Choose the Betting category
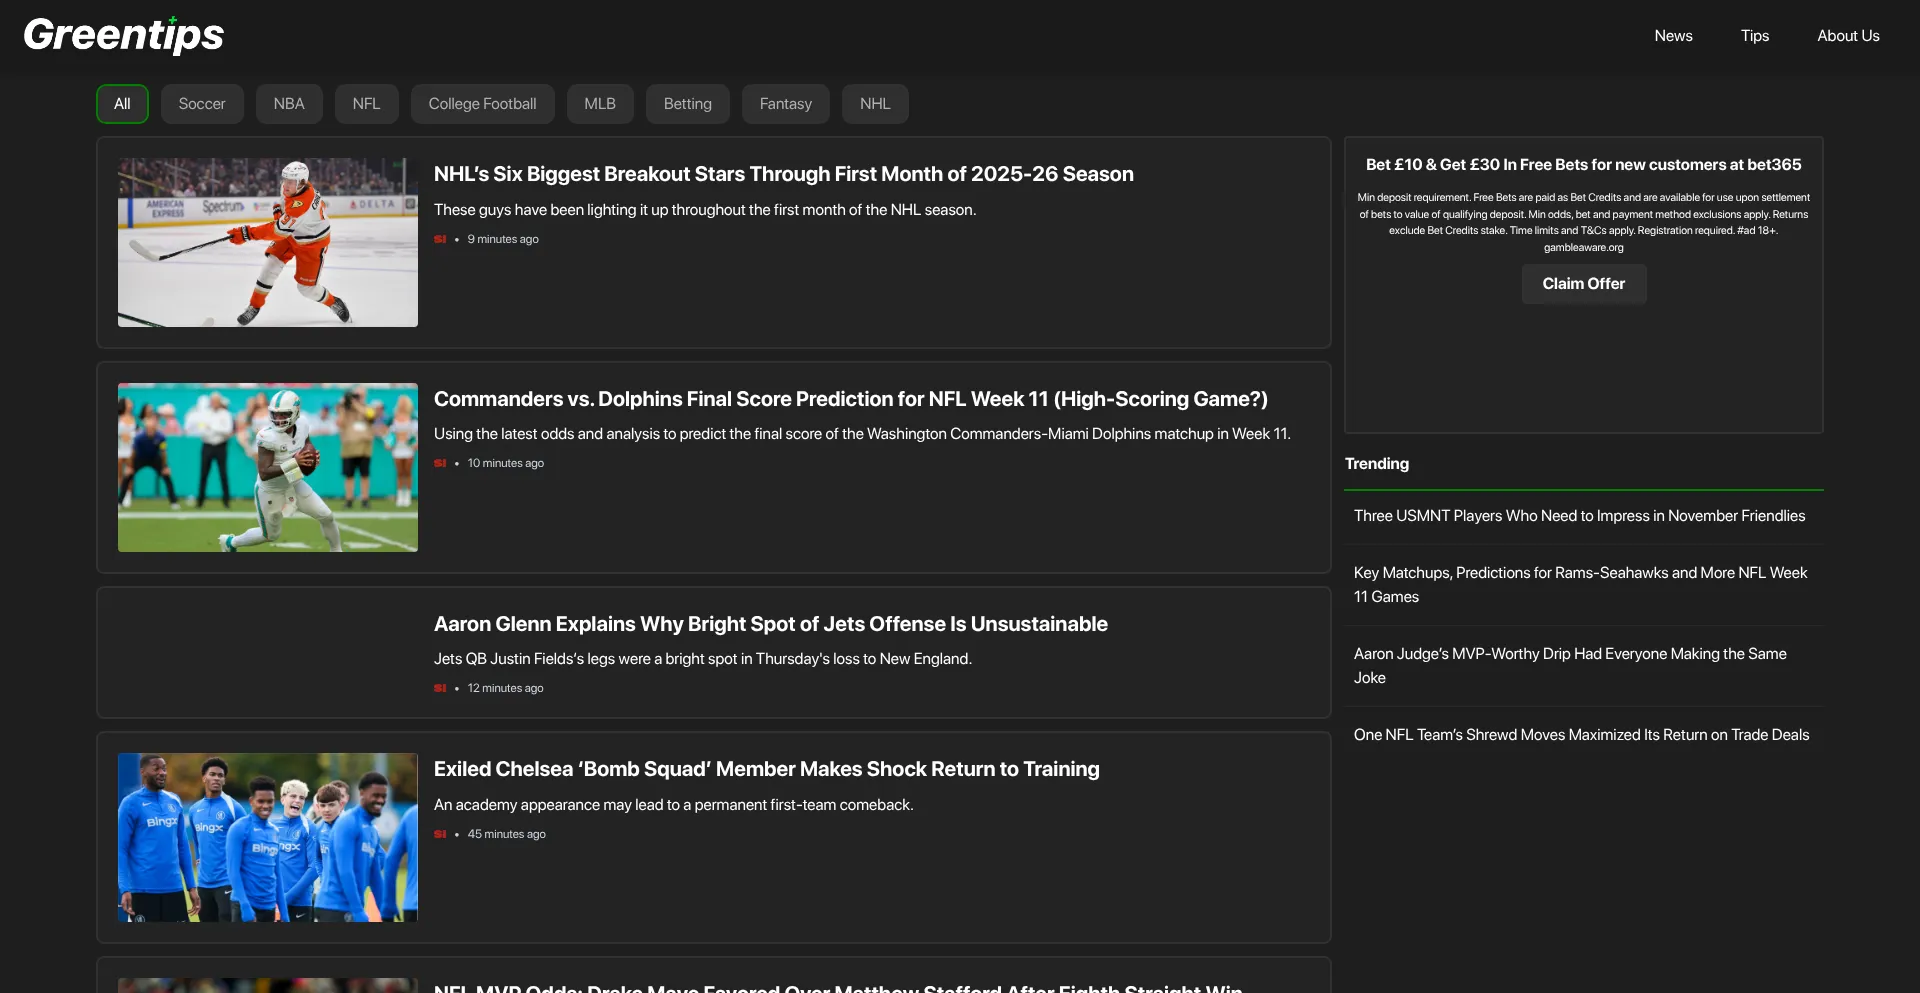This screenshot has height=993, width=1920. 688,104
